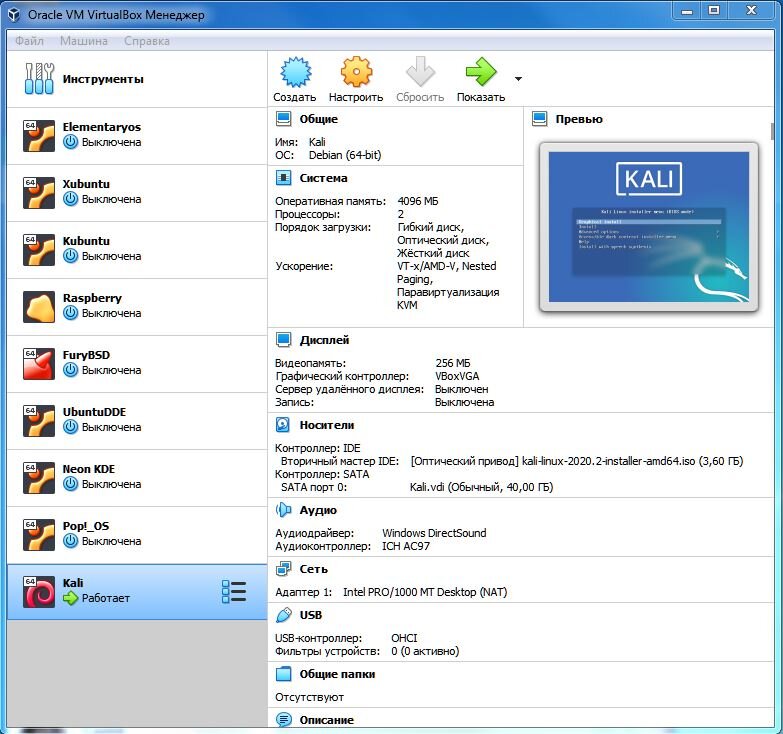Click the Аудио section speaker icon

pyautogui.click(x=283, y=510)
